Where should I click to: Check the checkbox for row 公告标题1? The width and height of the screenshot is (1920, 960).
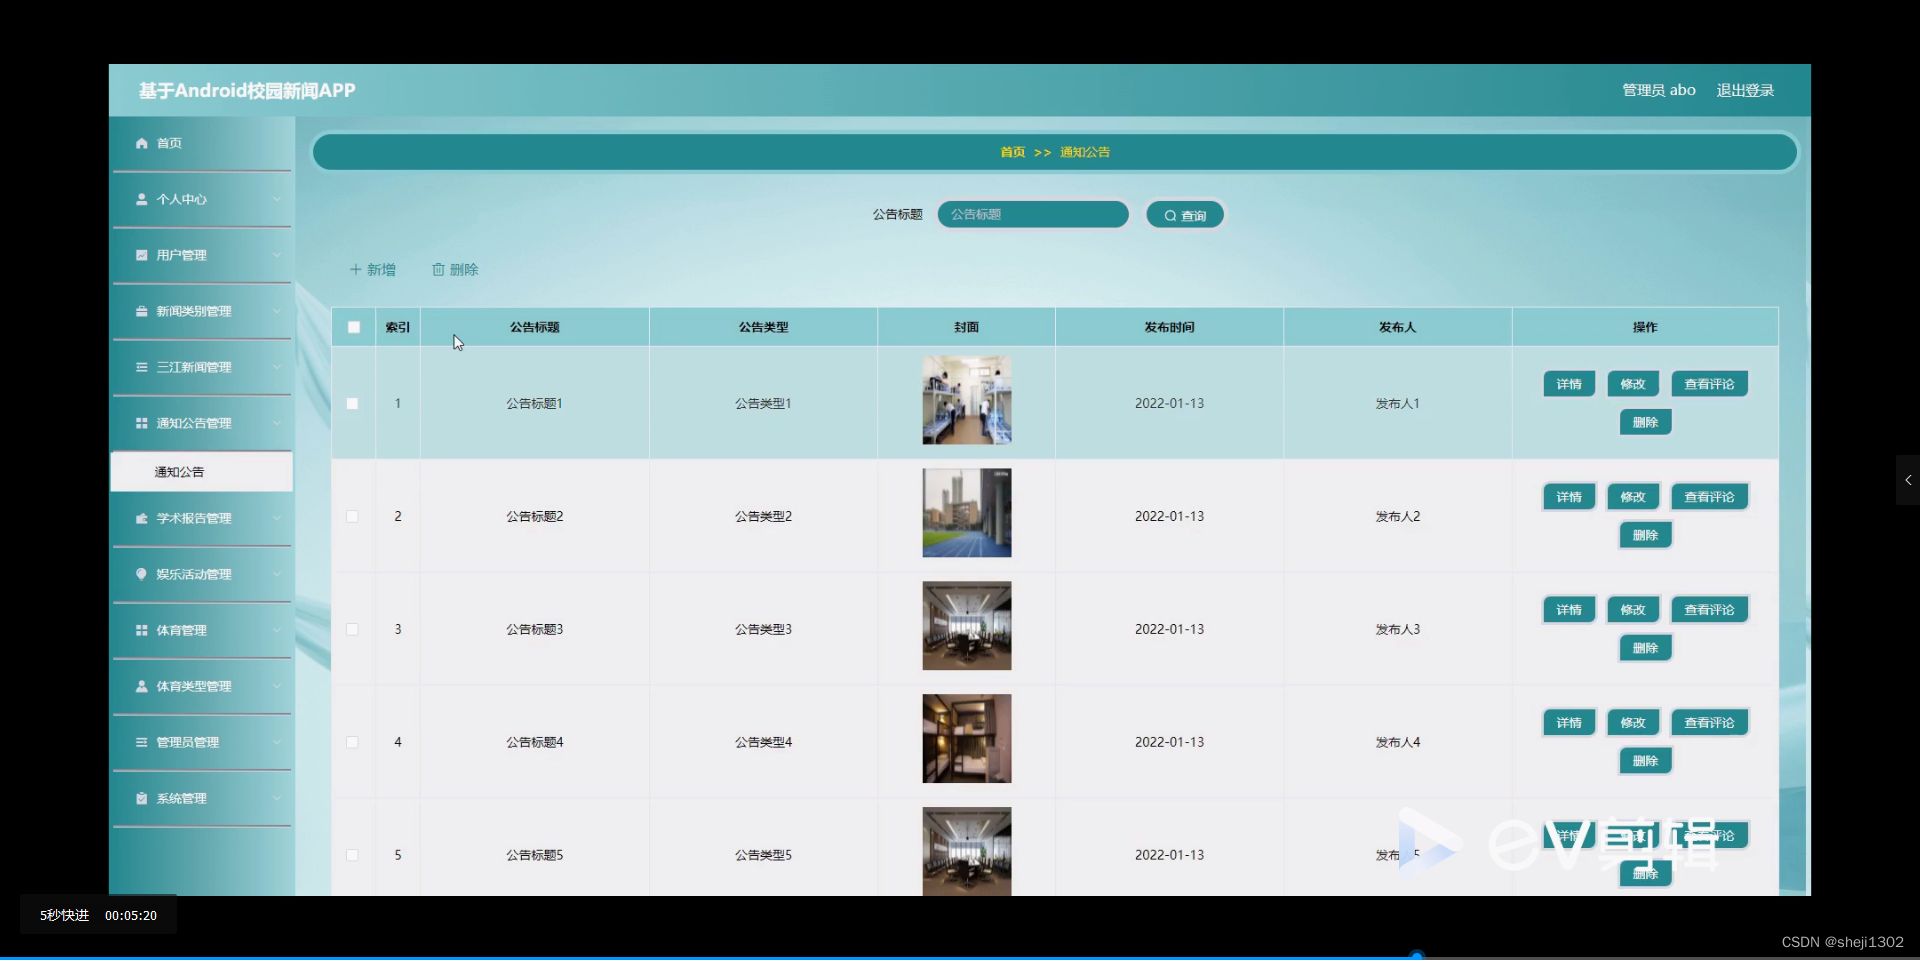(352, 404)
